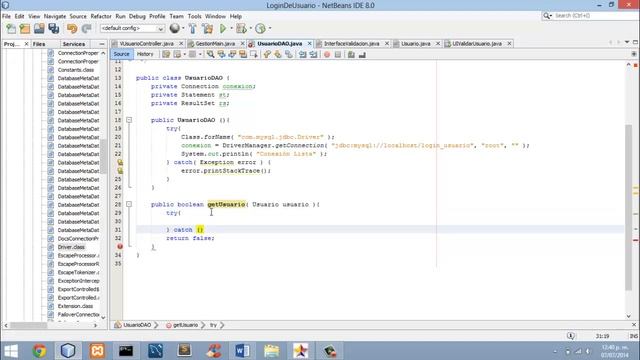Debug project toolbar icon
The width and height of the screenshot is (640, 360).
(x=241, y=29)
